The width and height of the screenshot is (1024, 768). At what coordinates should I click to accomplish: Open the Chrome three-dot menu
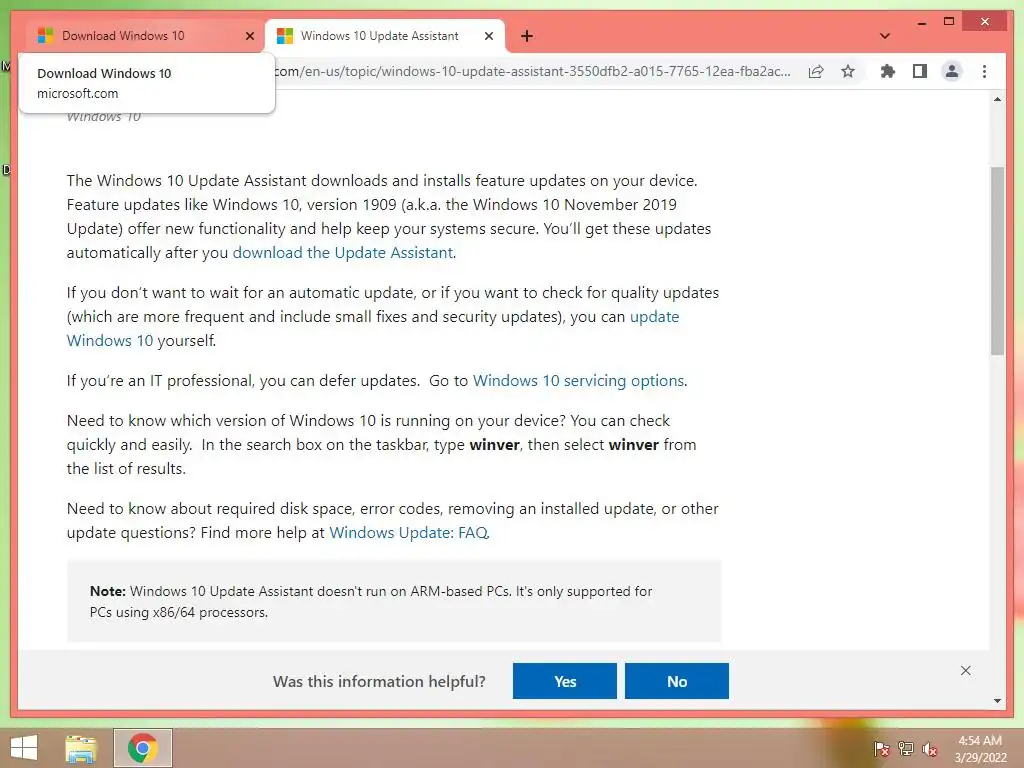[984, 71]
